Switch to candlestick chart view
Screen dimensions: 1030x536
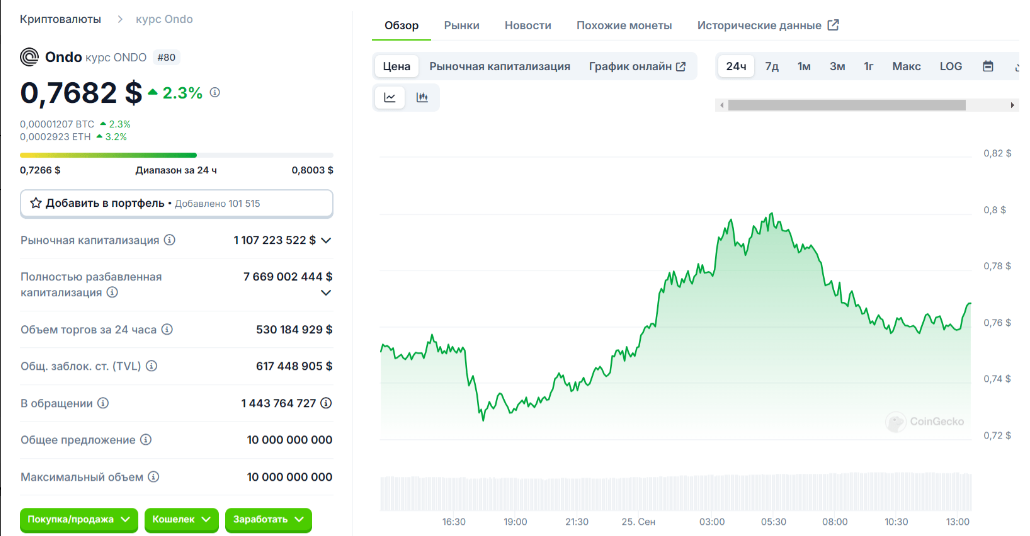tap(422, 97)
